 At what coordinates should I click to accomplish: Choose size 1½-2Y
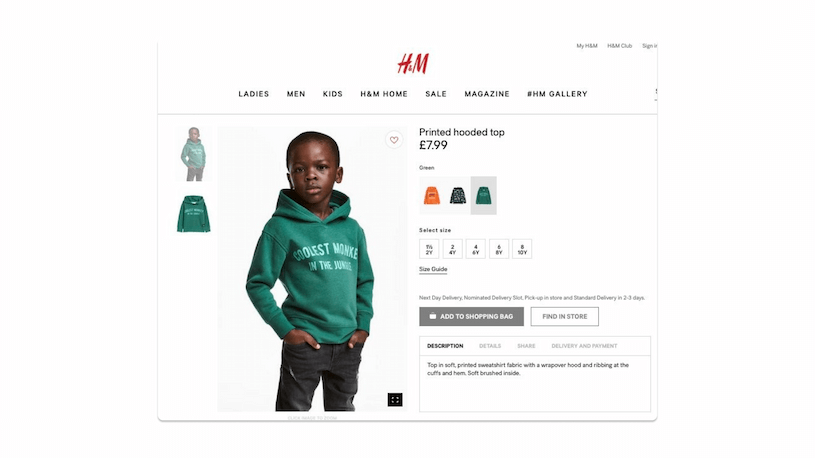pos(429,249)
